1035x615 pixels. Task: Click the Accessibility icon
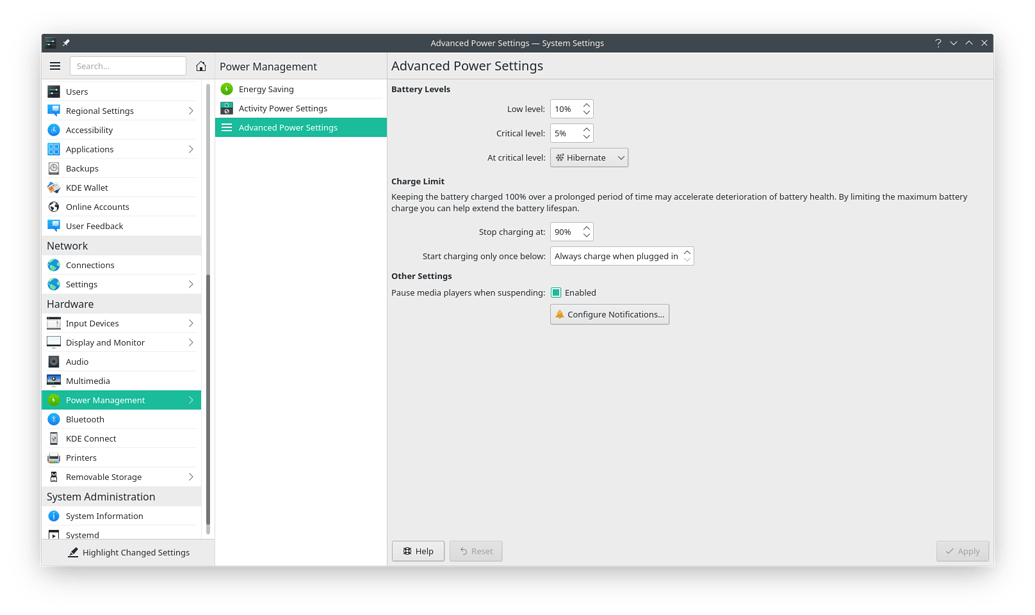[54, 130]
